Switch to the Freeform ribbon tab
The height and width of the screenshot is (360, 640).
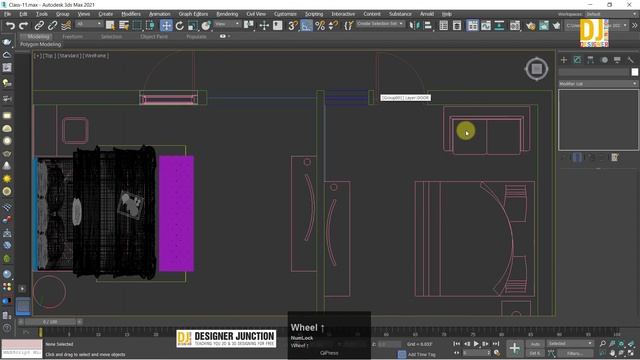pyautogui.click(x=73, y=36)
